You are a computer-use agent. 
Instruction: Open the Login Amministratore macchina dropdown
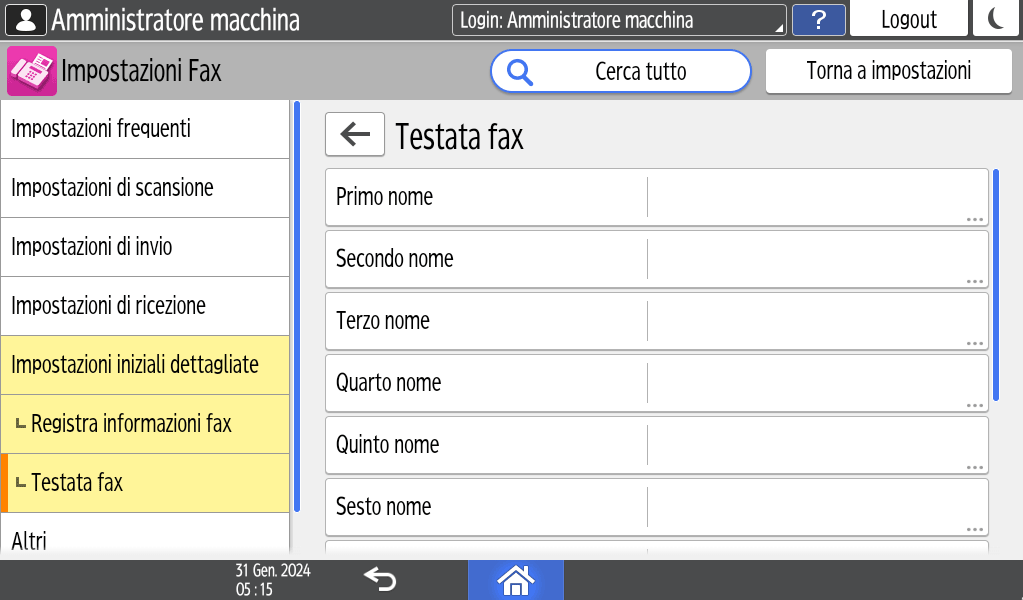pos(618,20)
